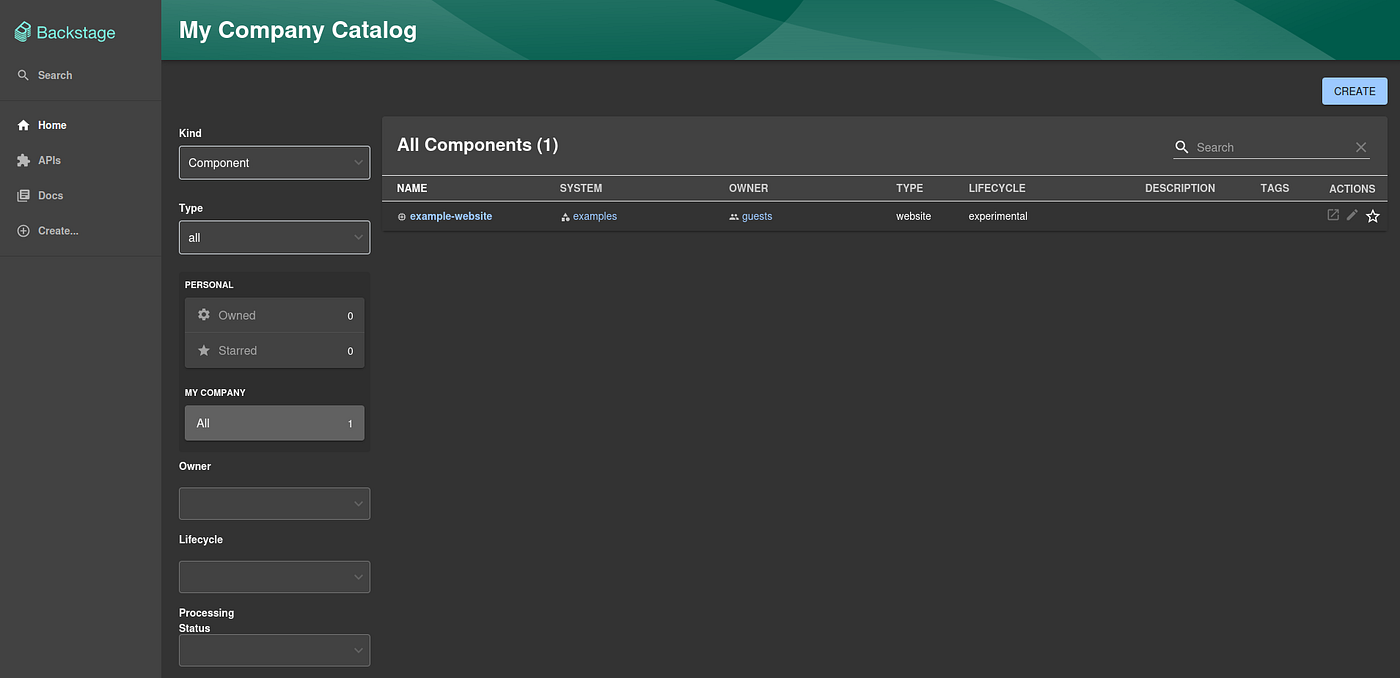Click the system icon beside examples
The image size is (1400, 678).
[x=565, y=217]
